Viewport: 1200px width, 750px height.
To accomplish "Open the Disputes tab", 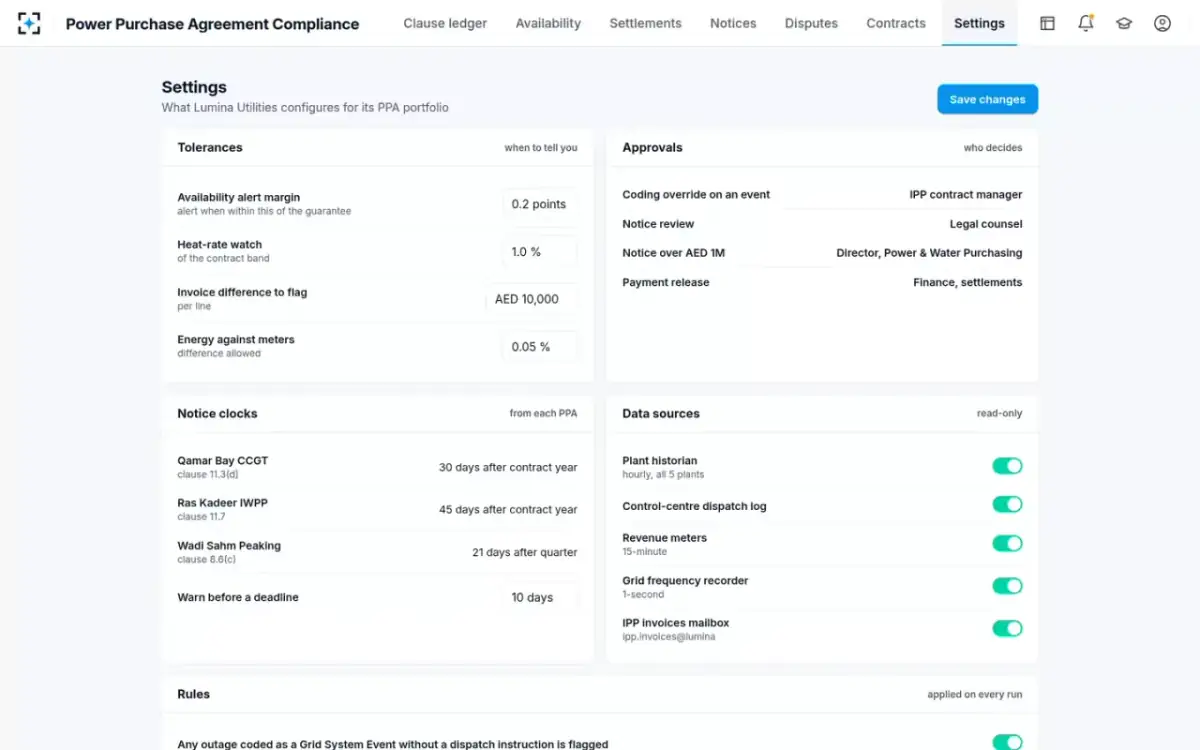I will coord(811,23).
